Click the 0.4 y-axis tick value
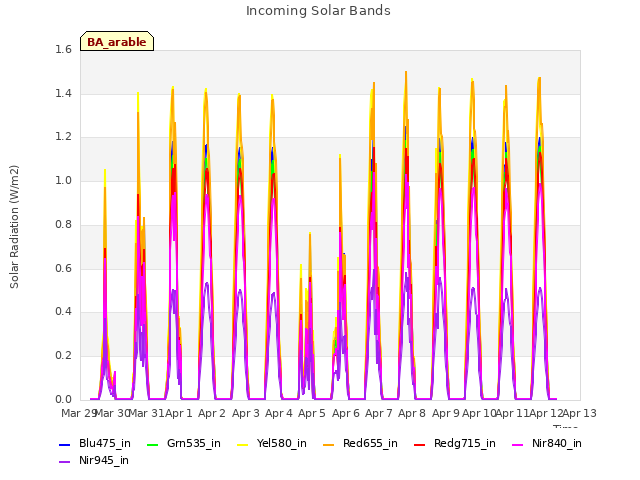The height and width of the screenshot is (480, 640). (x=63, y=312)
